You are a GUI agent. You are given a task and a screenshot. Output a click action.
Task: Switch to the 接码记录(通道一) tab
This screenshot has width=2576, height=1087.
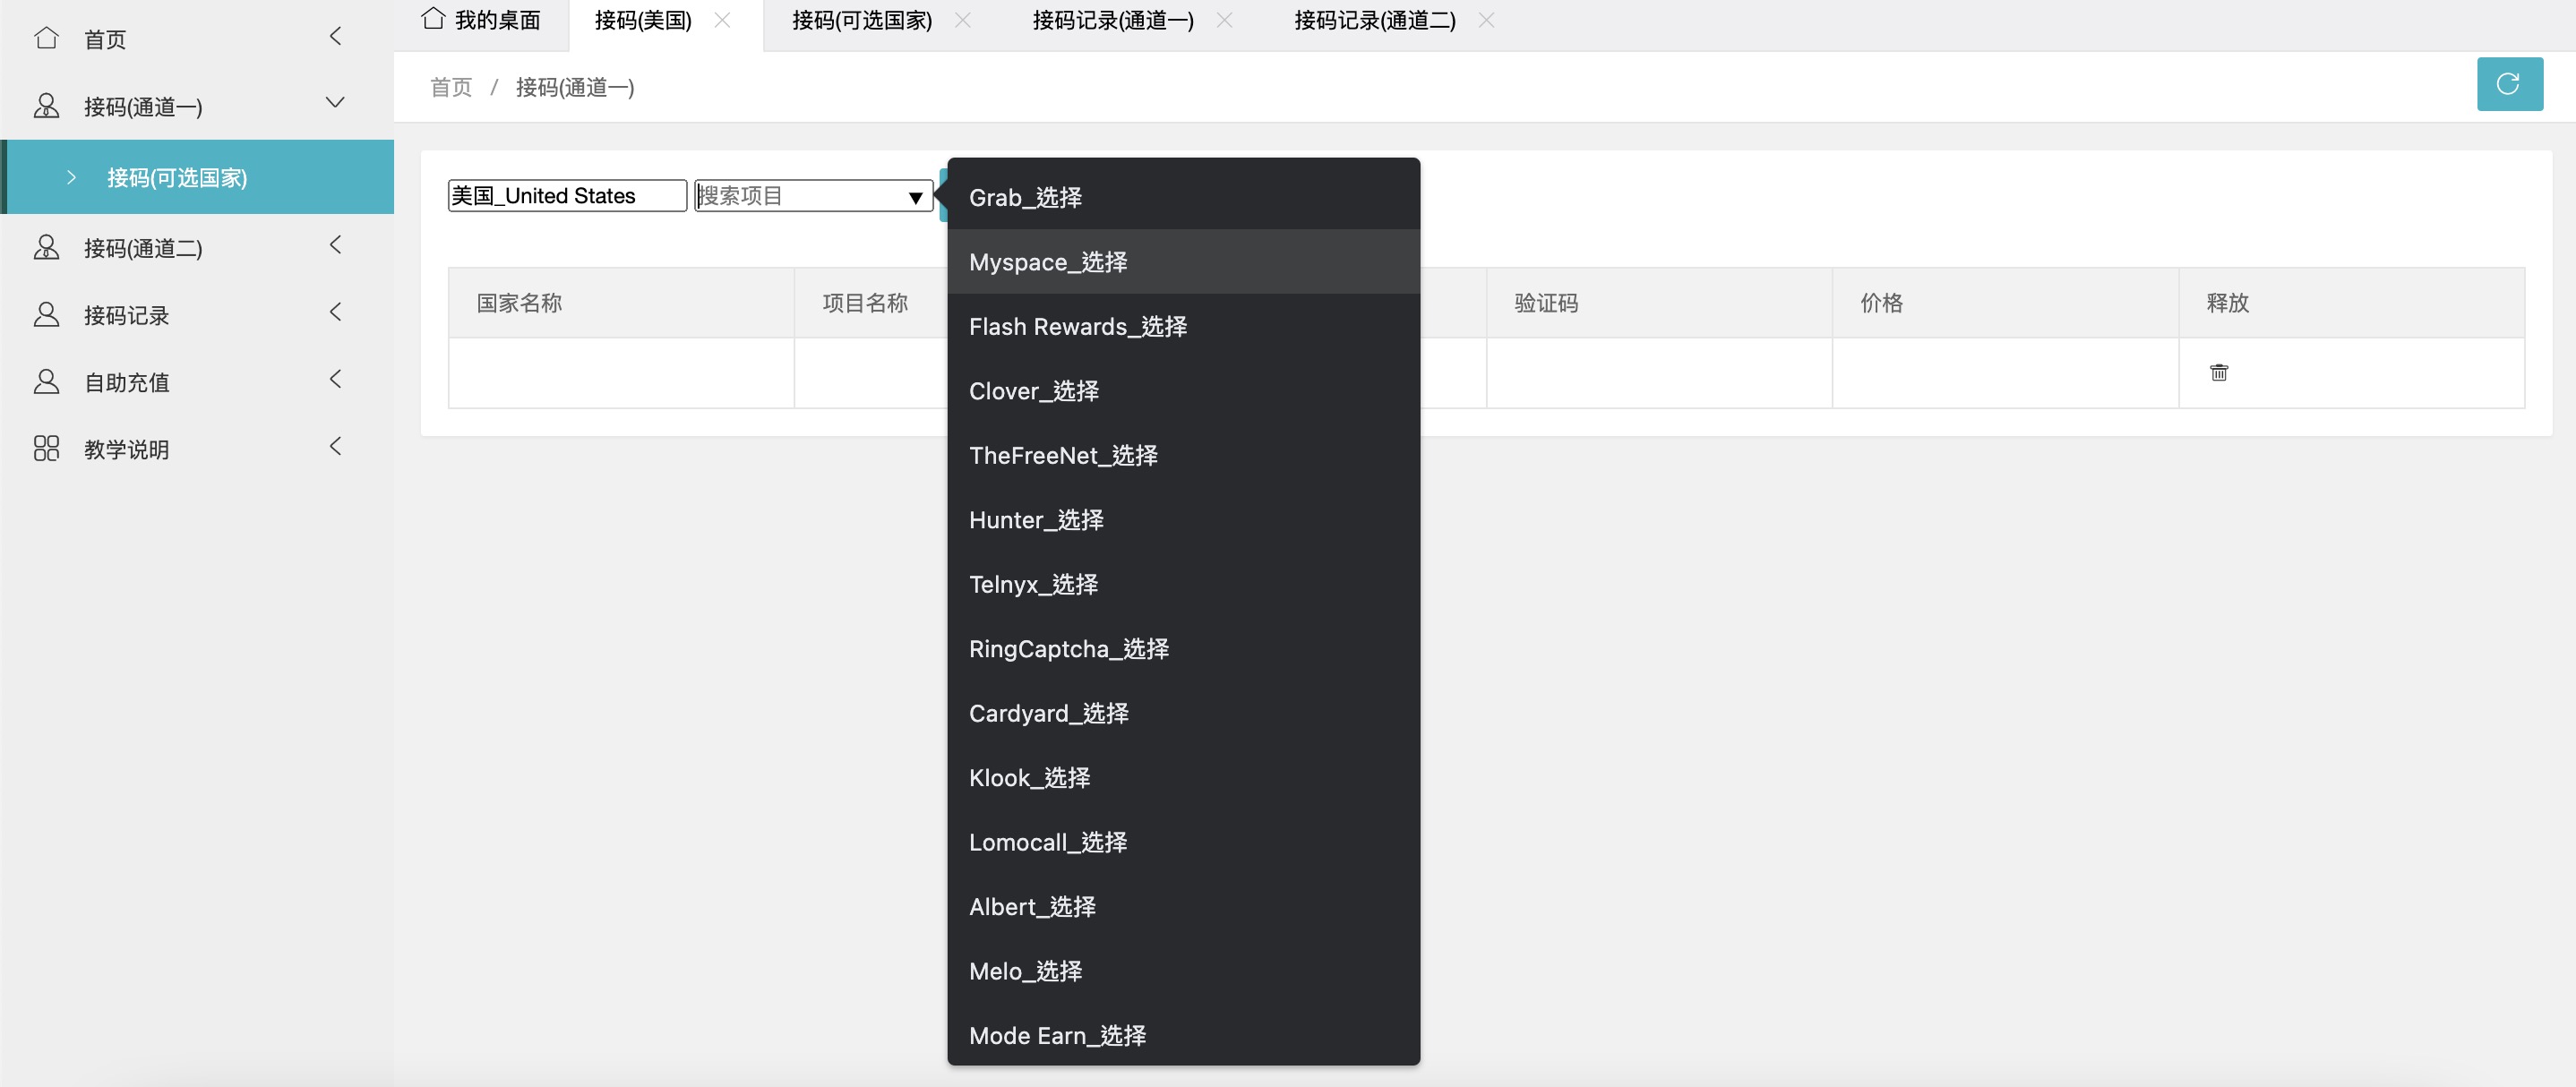[x=1113, y=20]
